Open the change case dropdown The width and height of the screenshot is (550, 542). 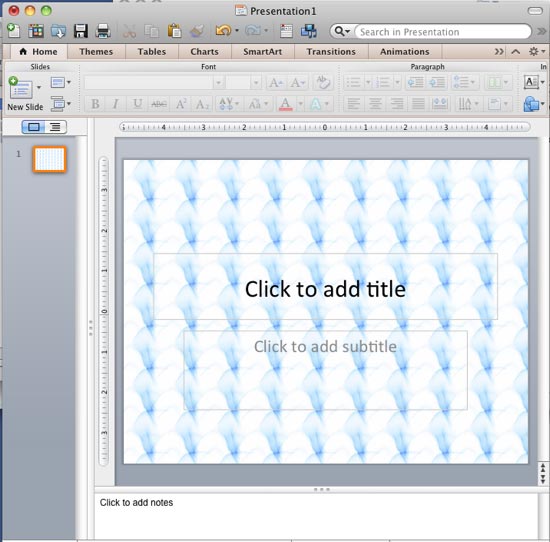(258, 104)
